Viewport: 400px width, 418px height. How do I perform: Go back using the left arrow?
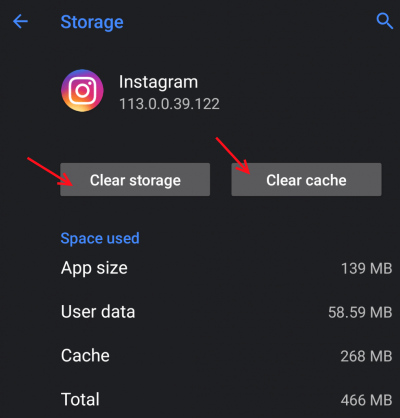(x=20, y=22)
